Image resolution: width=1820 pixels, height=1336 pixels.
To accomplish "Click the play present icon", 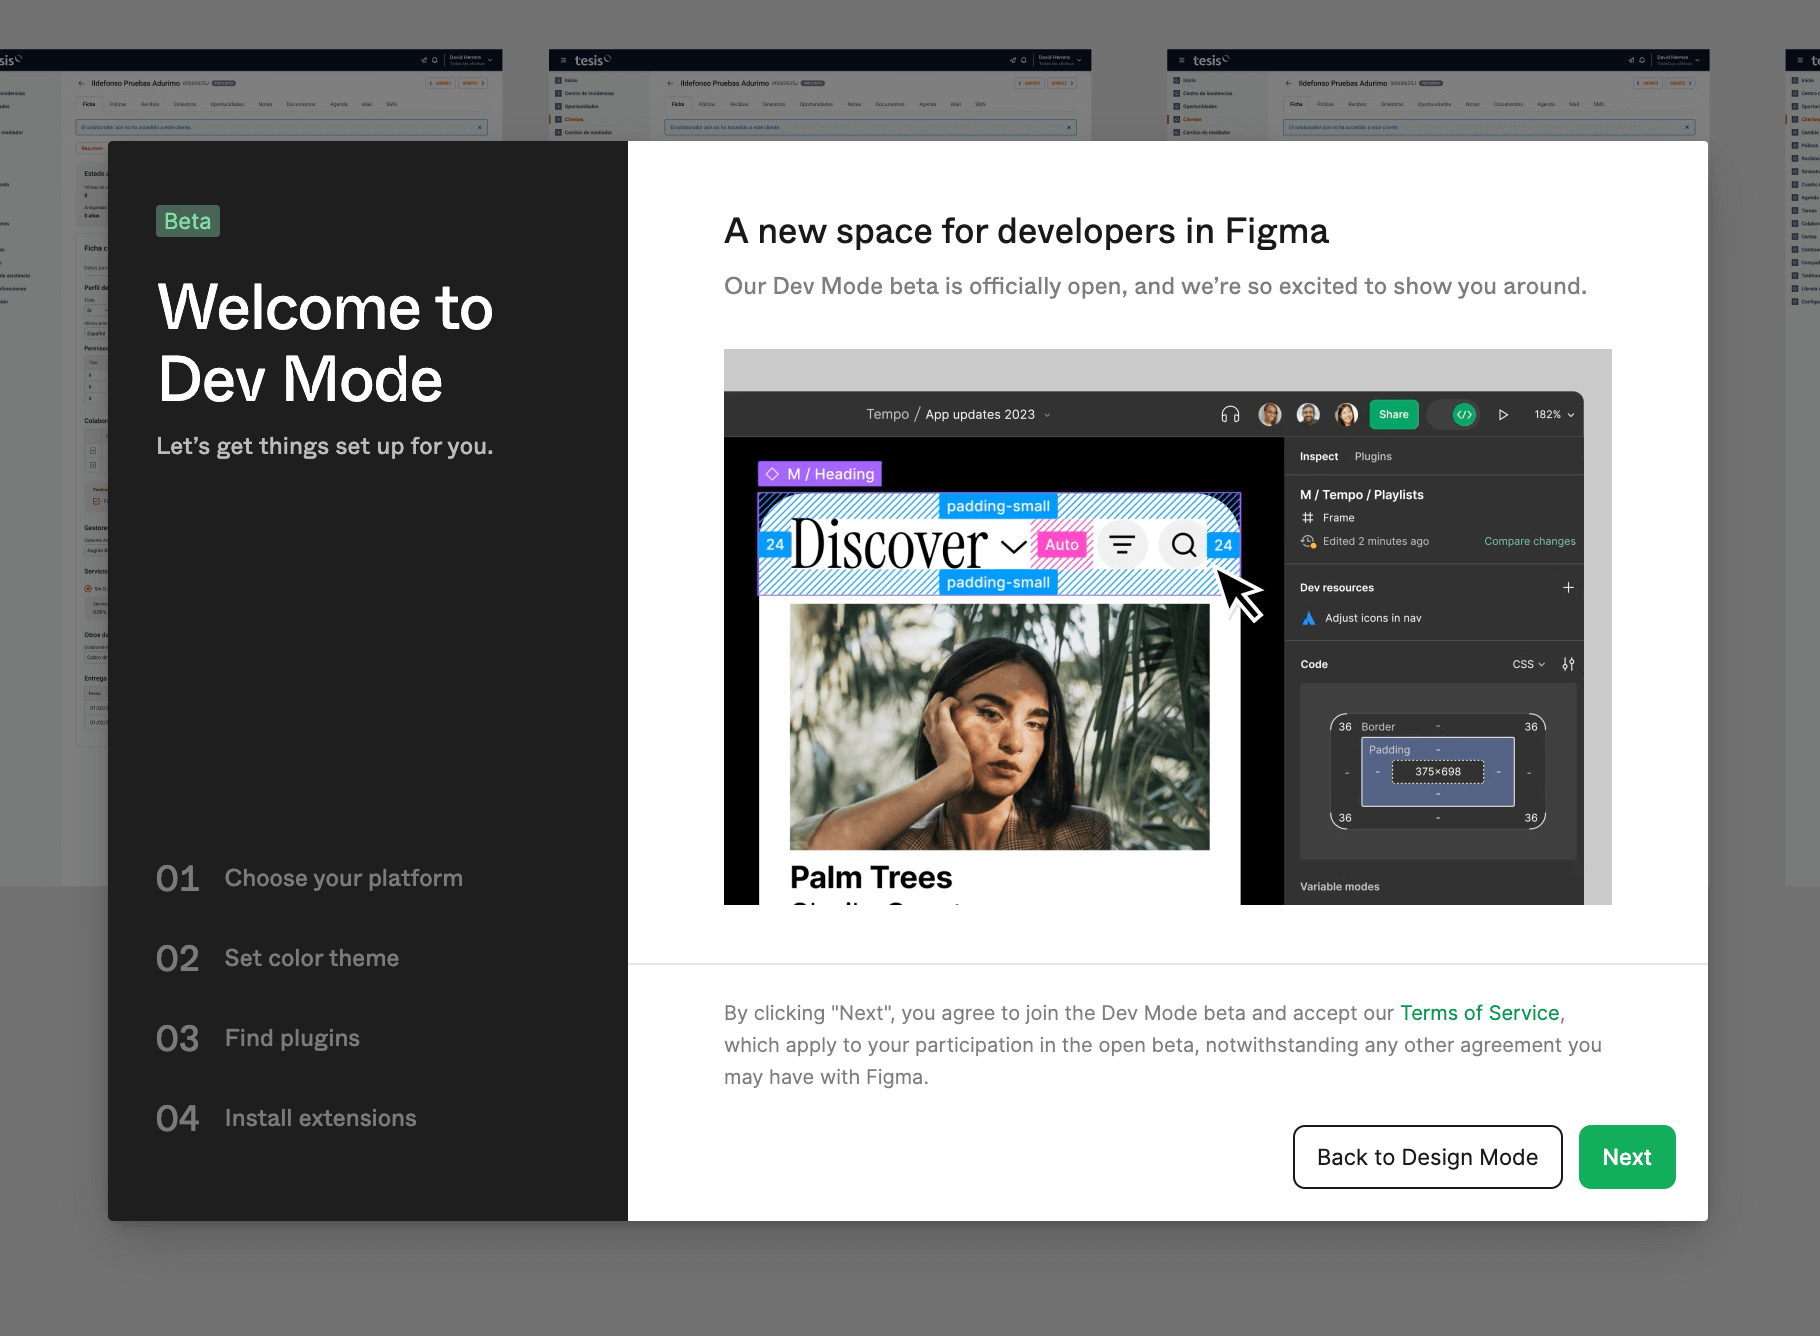I will 1503,415.
